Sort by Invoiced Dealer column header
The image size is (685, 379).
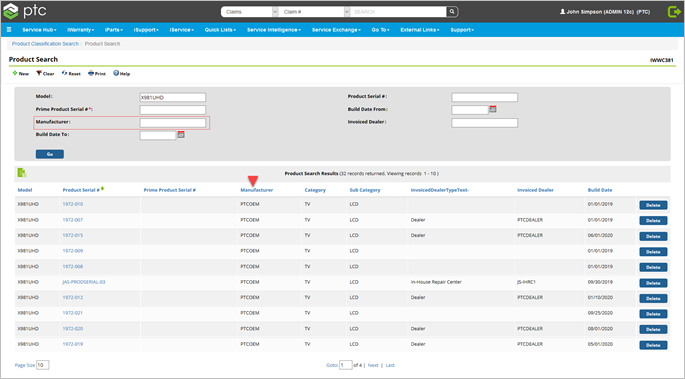pyautogui.click(x=535, y=190)
